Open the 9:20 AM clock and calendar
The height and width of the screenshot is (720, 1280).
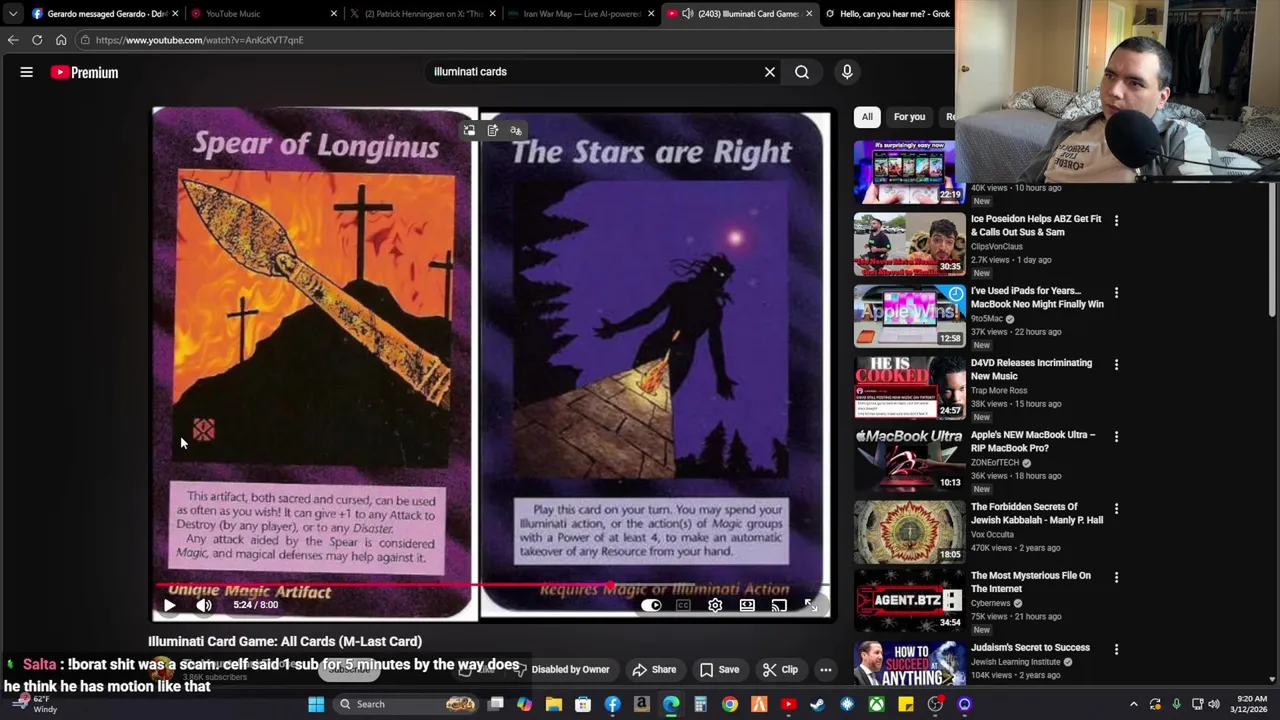point(1250,704)
